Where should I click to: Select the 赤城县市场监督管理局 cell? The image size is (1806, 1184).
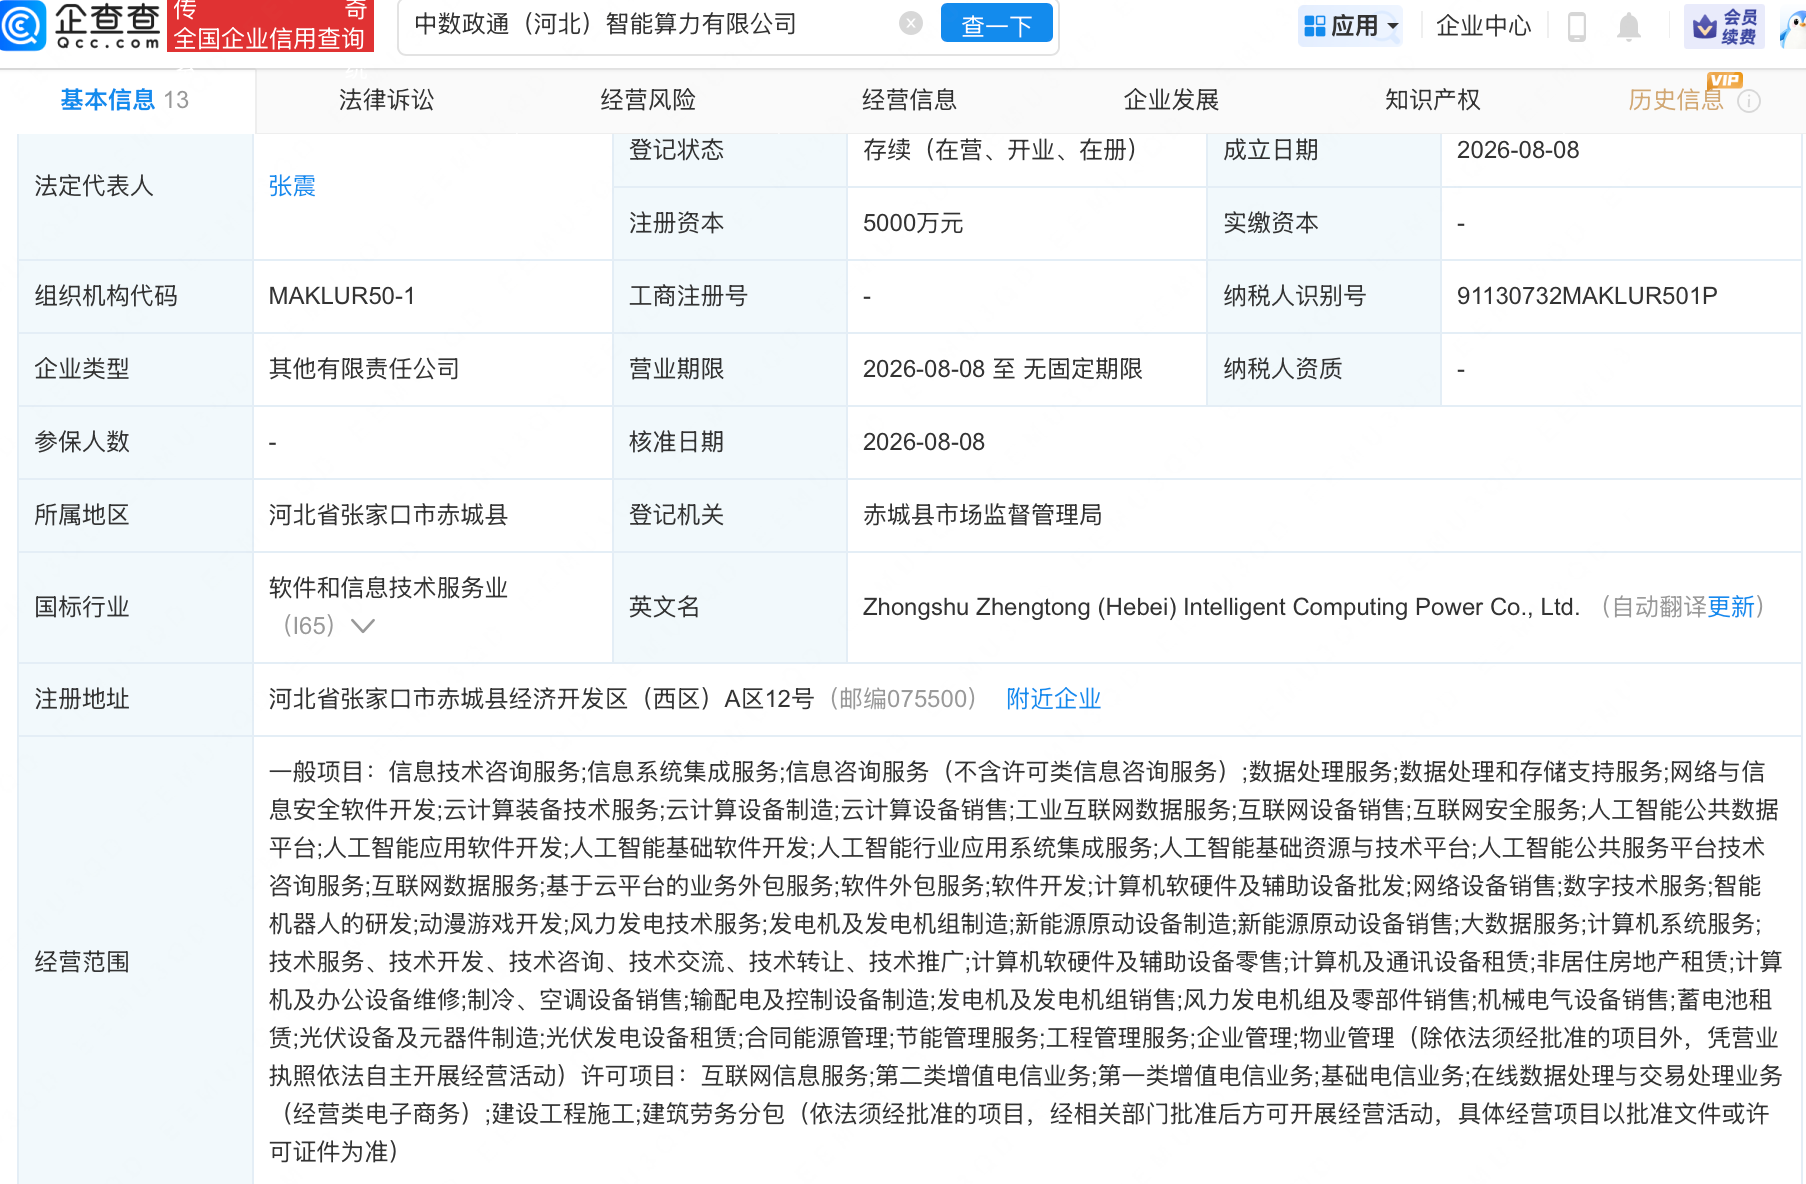click(982, 515)
